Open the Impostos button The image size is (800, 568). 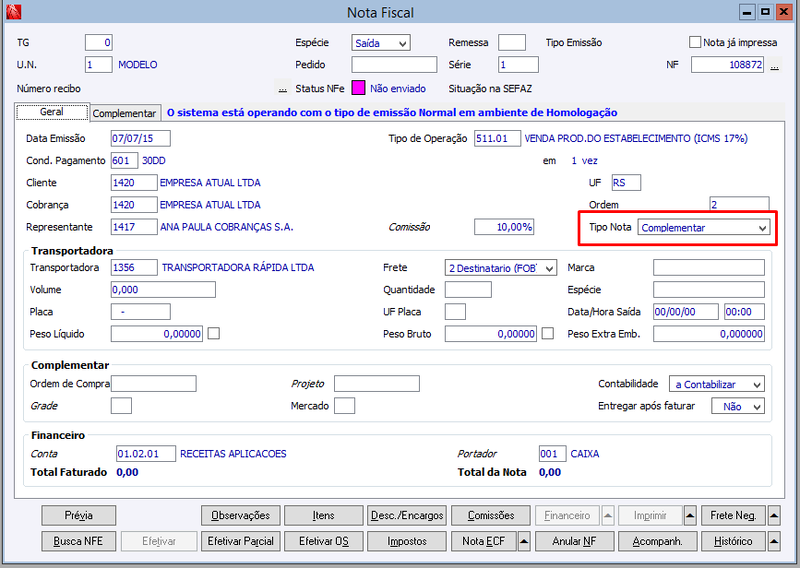(x=407, y=541)
